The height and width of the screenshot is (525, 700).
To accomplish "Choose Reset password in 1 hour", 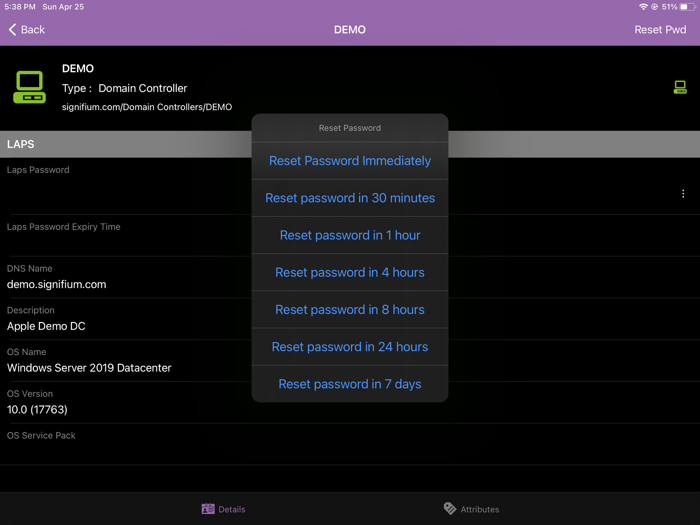I will click(350, 235).
